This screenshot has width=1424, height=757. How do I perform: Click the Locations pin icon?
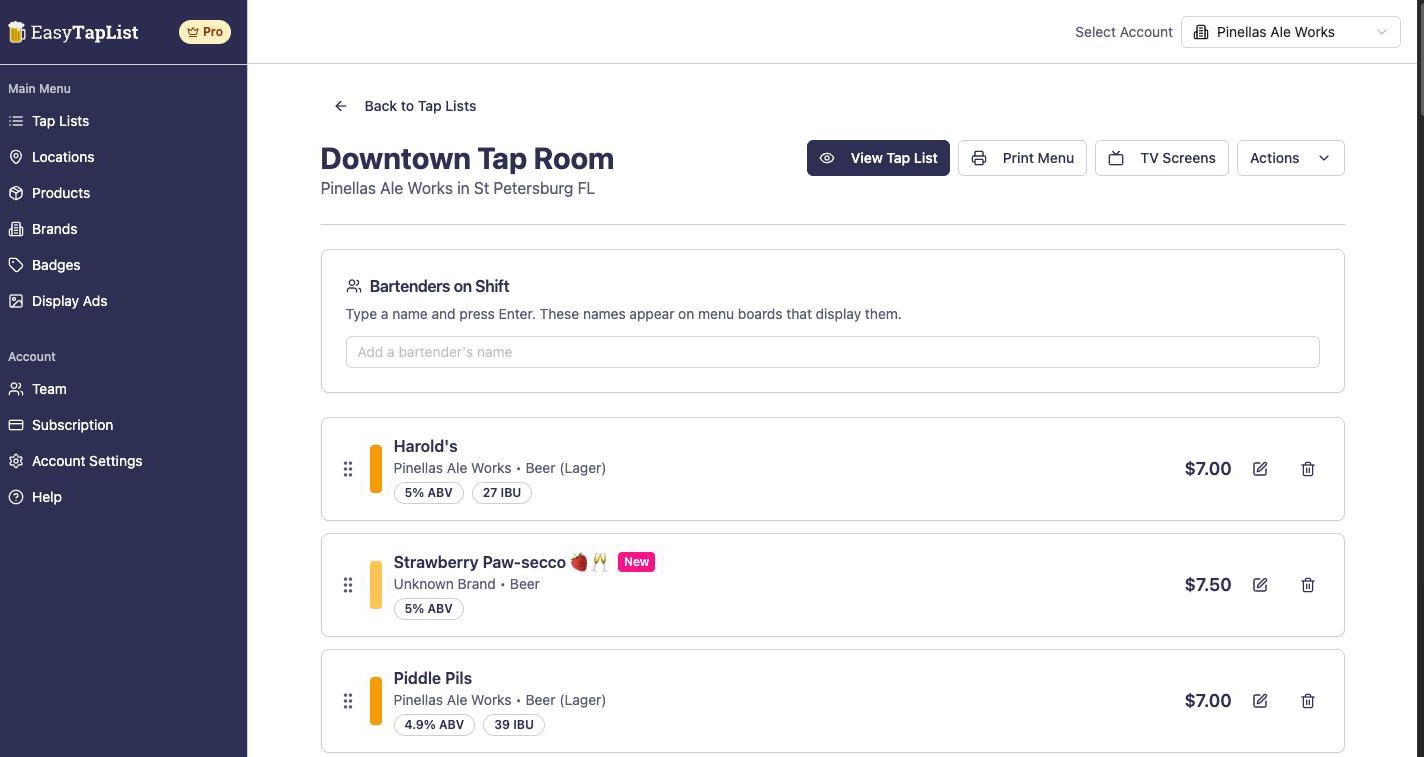[16, 157]
